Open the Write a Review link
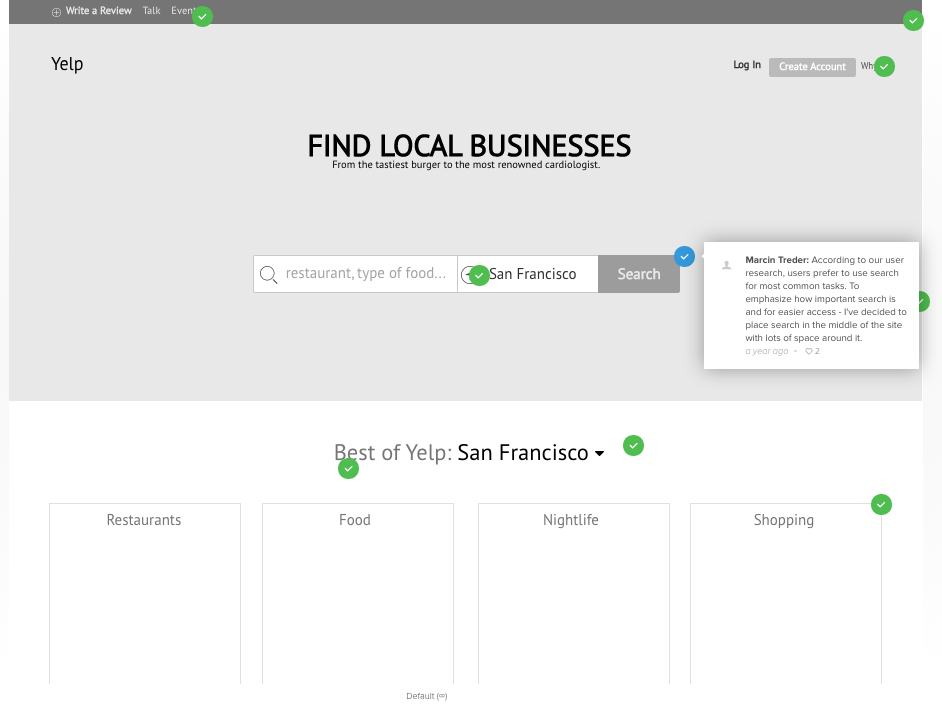942x709 pixels. coord(99,11)
